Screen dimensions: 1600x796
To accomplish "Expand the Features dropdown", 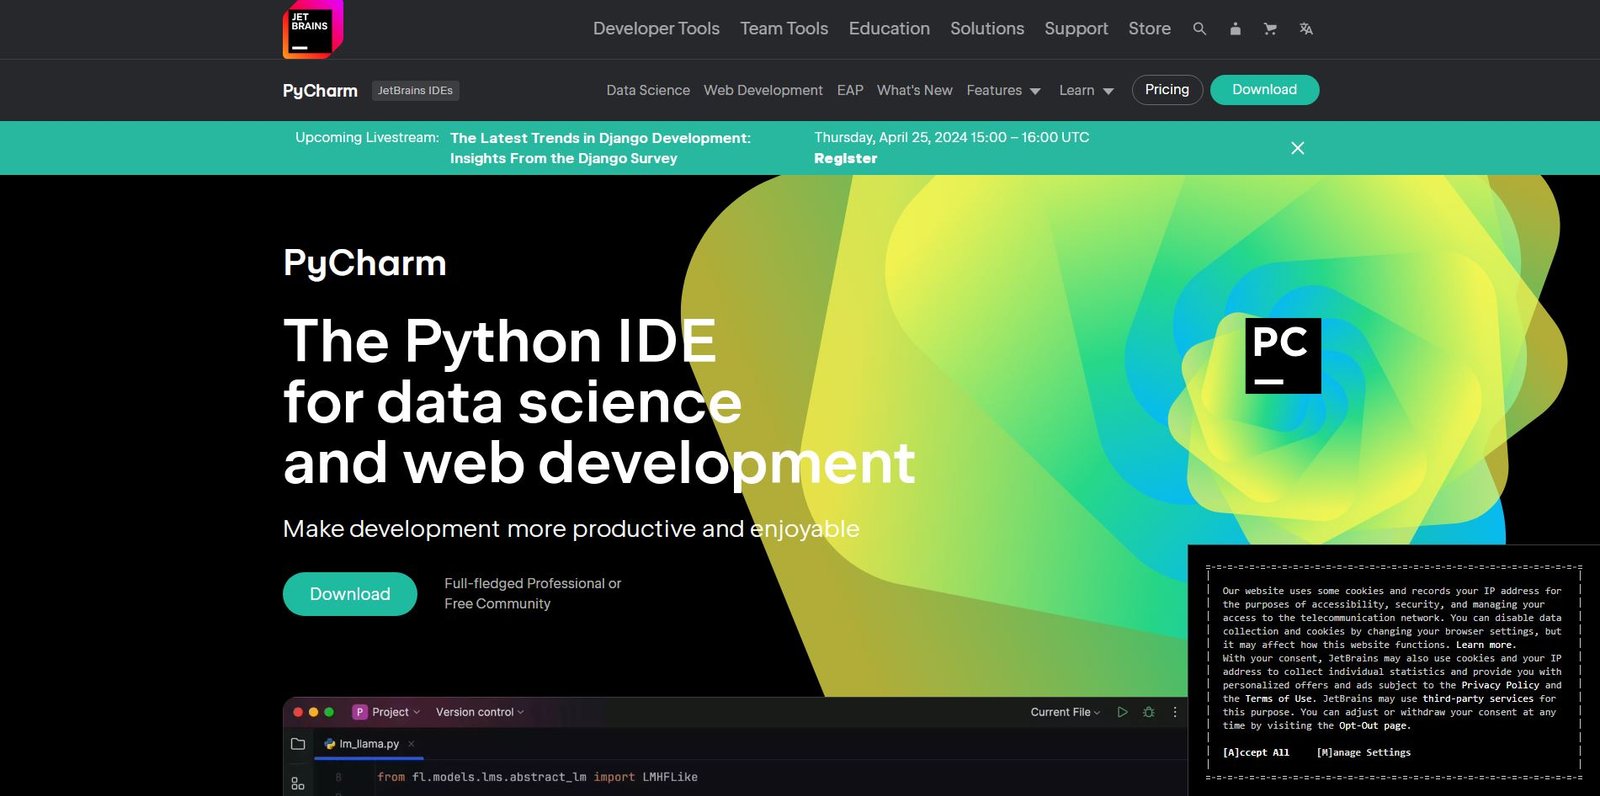I will (1003, 90).
